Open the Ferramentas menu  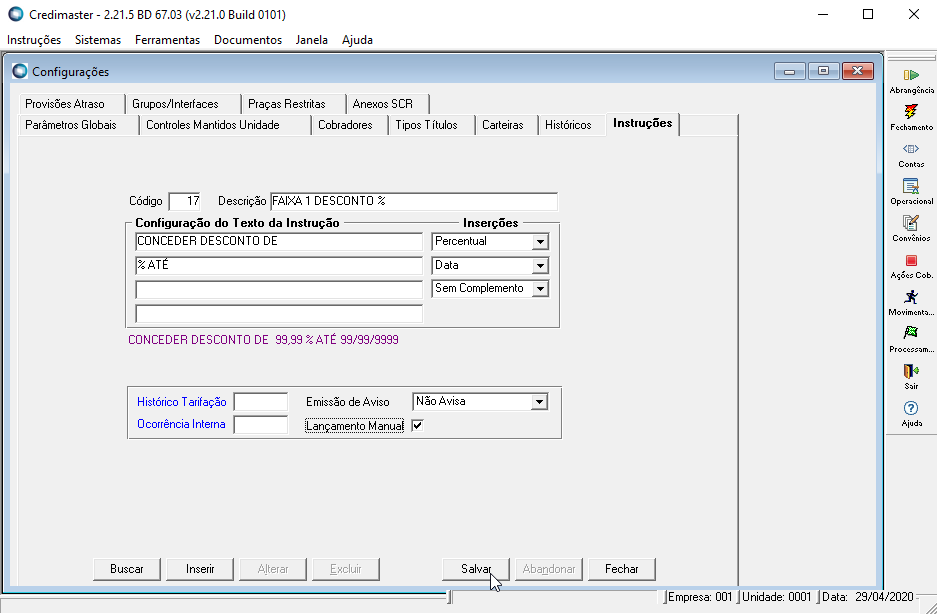tap(167, 40)
